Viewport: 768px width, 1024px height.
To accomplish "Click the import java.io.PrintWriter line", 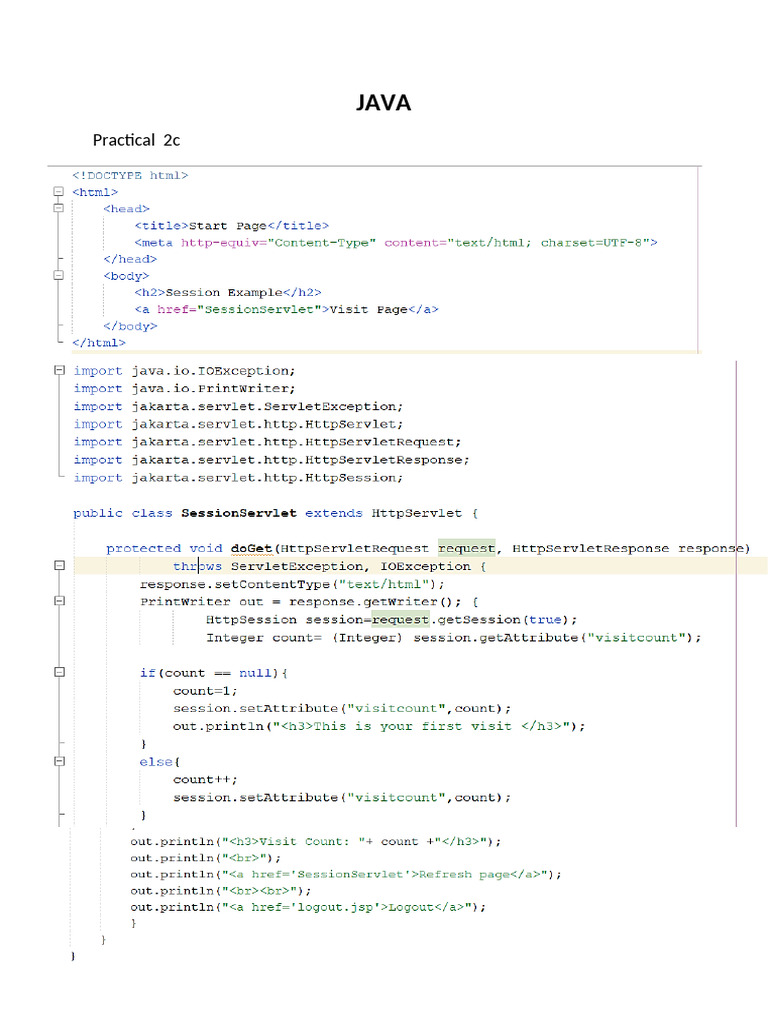I will [x=184, y=389].
